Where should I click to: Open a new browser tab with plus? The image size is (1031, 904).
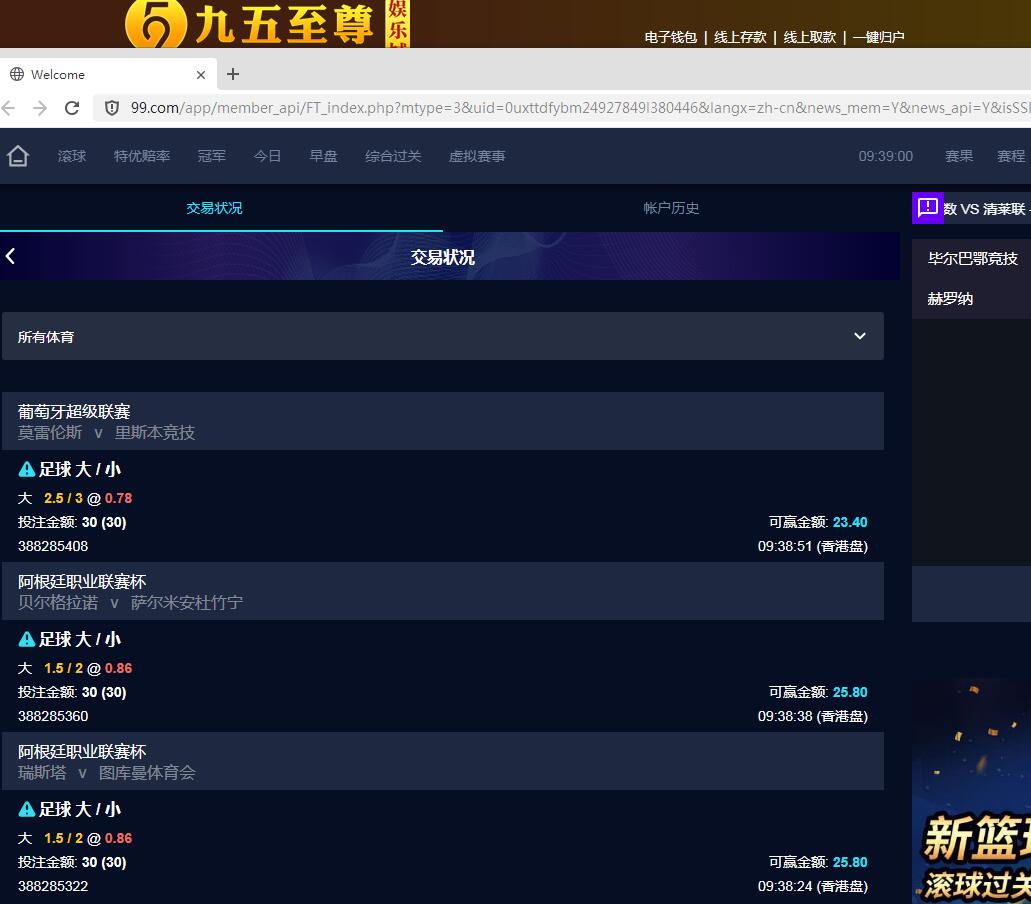pos(233,74)
